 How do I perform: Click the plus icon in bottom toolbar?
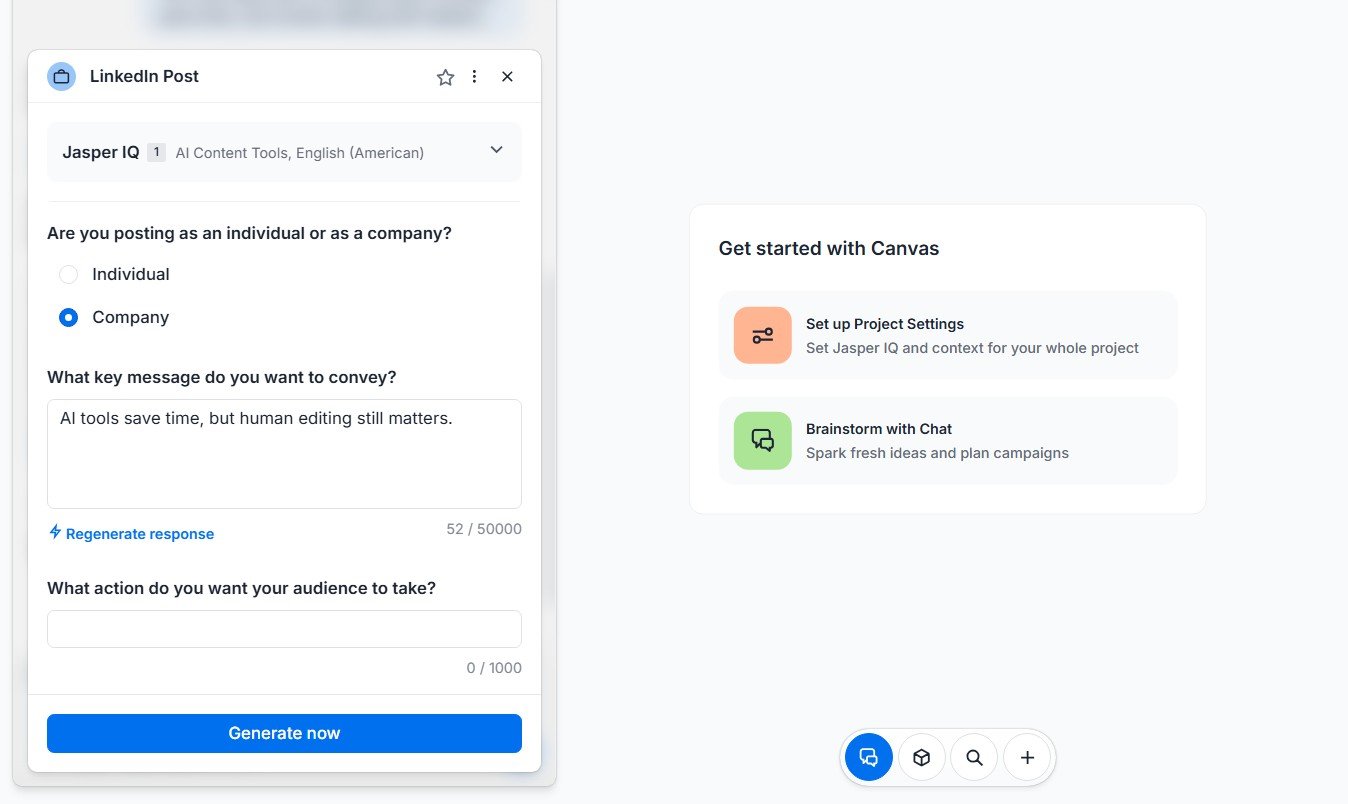pos(1027,758)
